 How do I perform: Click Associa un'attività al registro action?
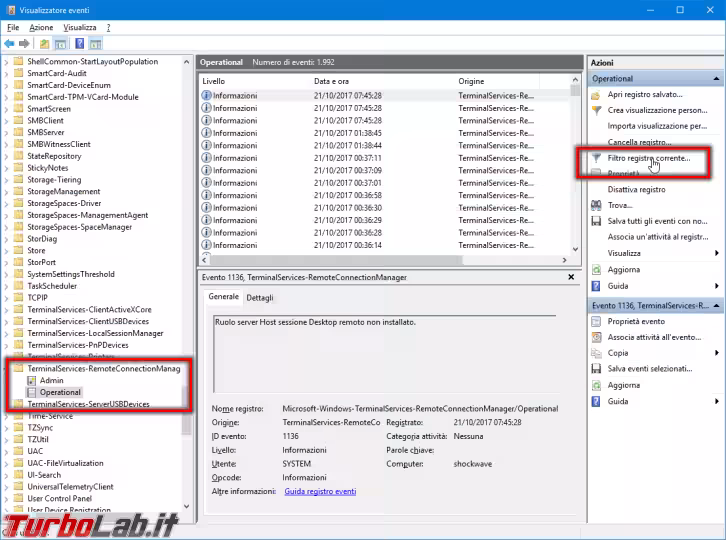point(658,237)
